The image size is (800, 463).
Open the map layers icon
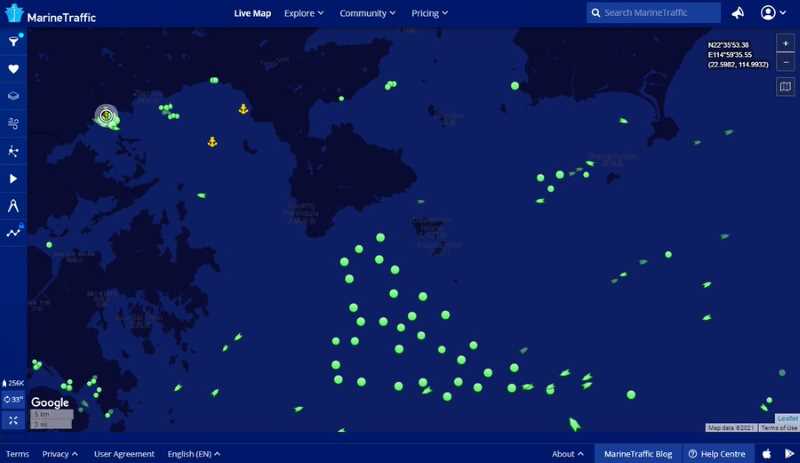point(13,97)
